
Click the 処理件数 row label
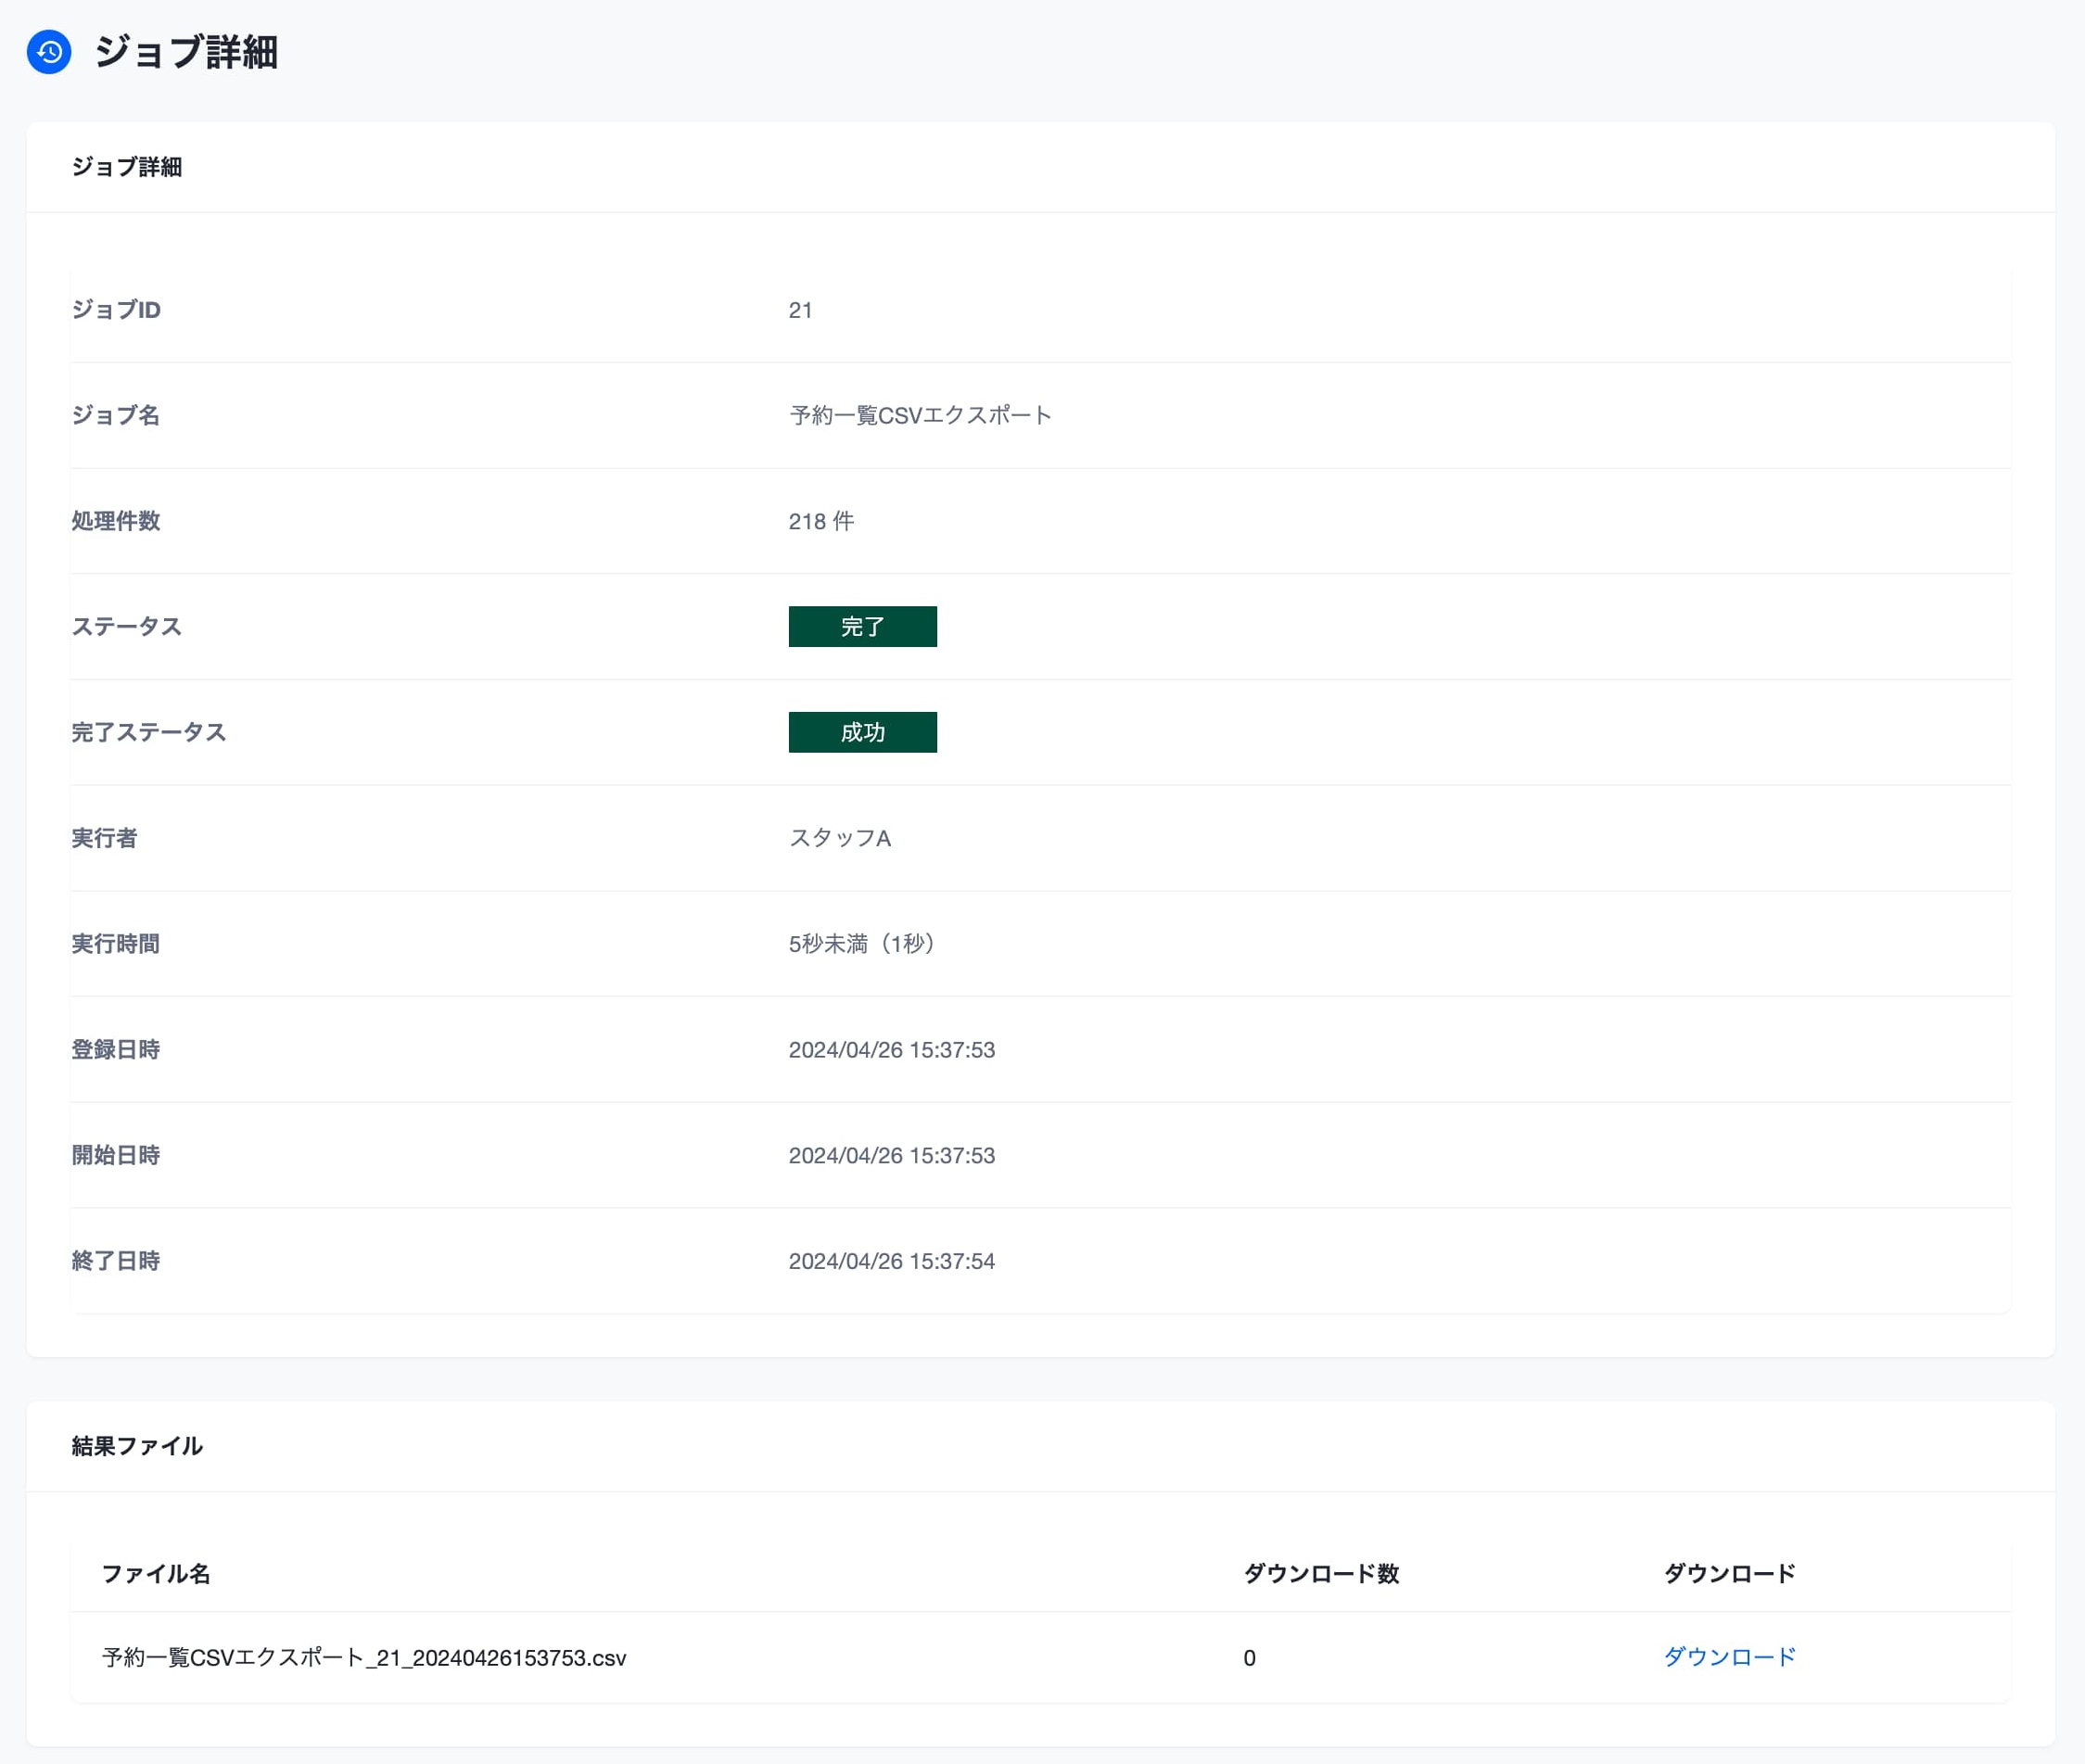click(x=115, y=521)
